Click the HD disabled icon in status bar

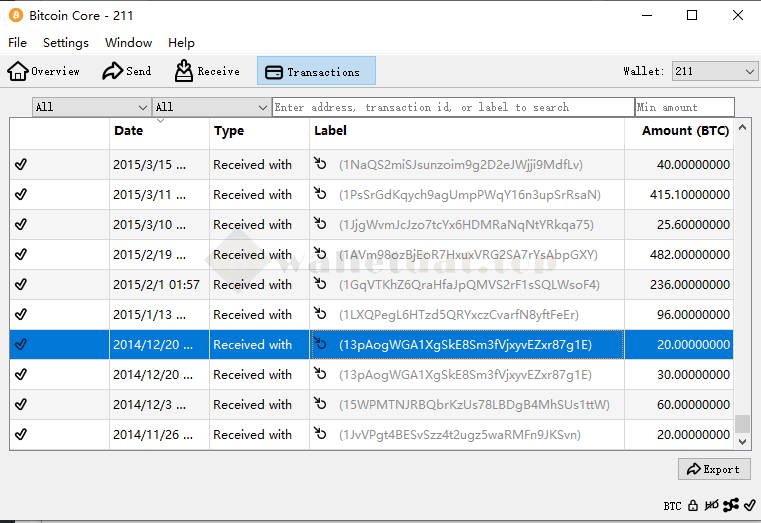click(x=711, y=506)
